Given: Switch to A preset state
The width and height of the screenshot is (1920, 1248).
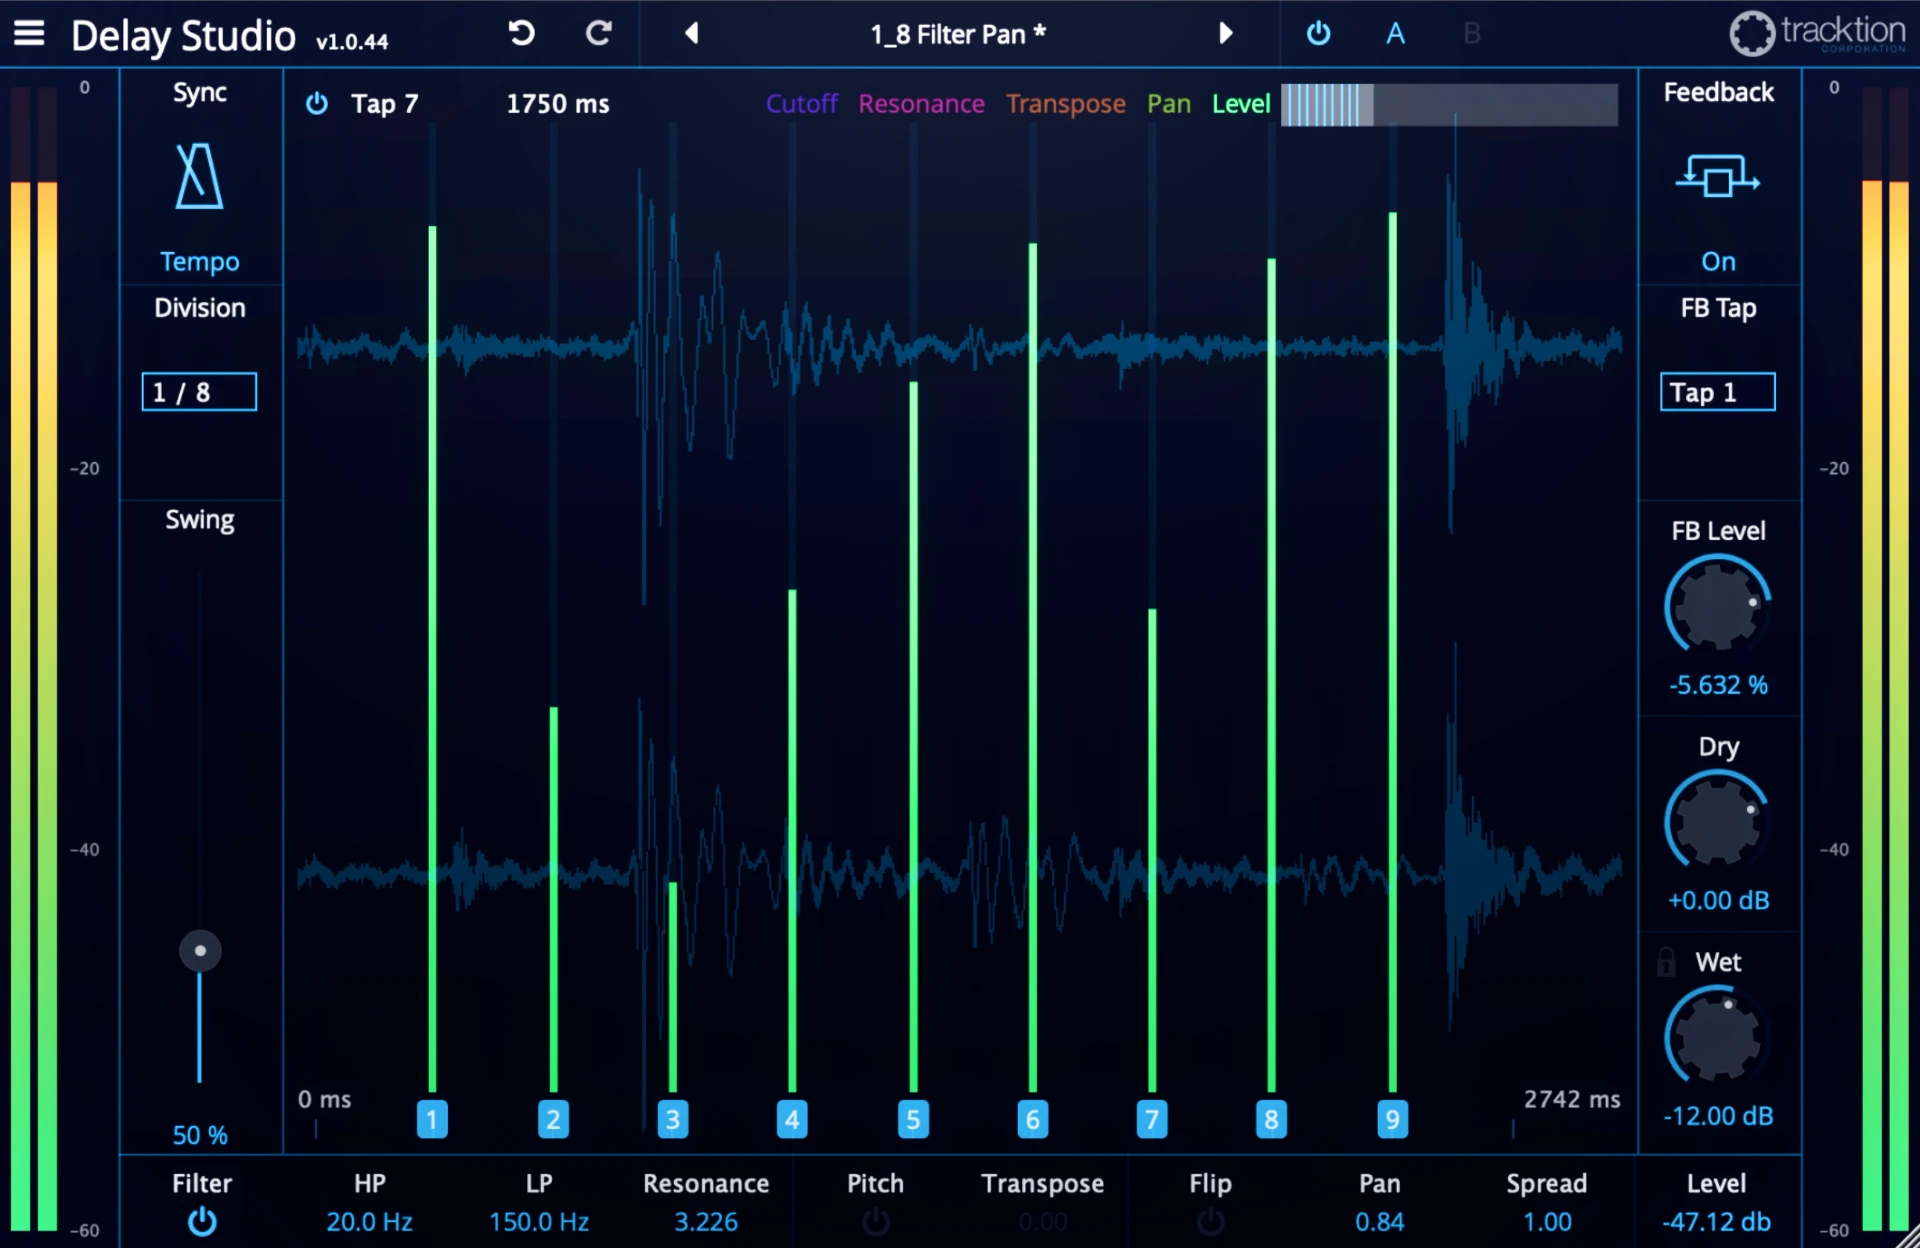Looking at the screenshot, I should (x=1395, y=34).
